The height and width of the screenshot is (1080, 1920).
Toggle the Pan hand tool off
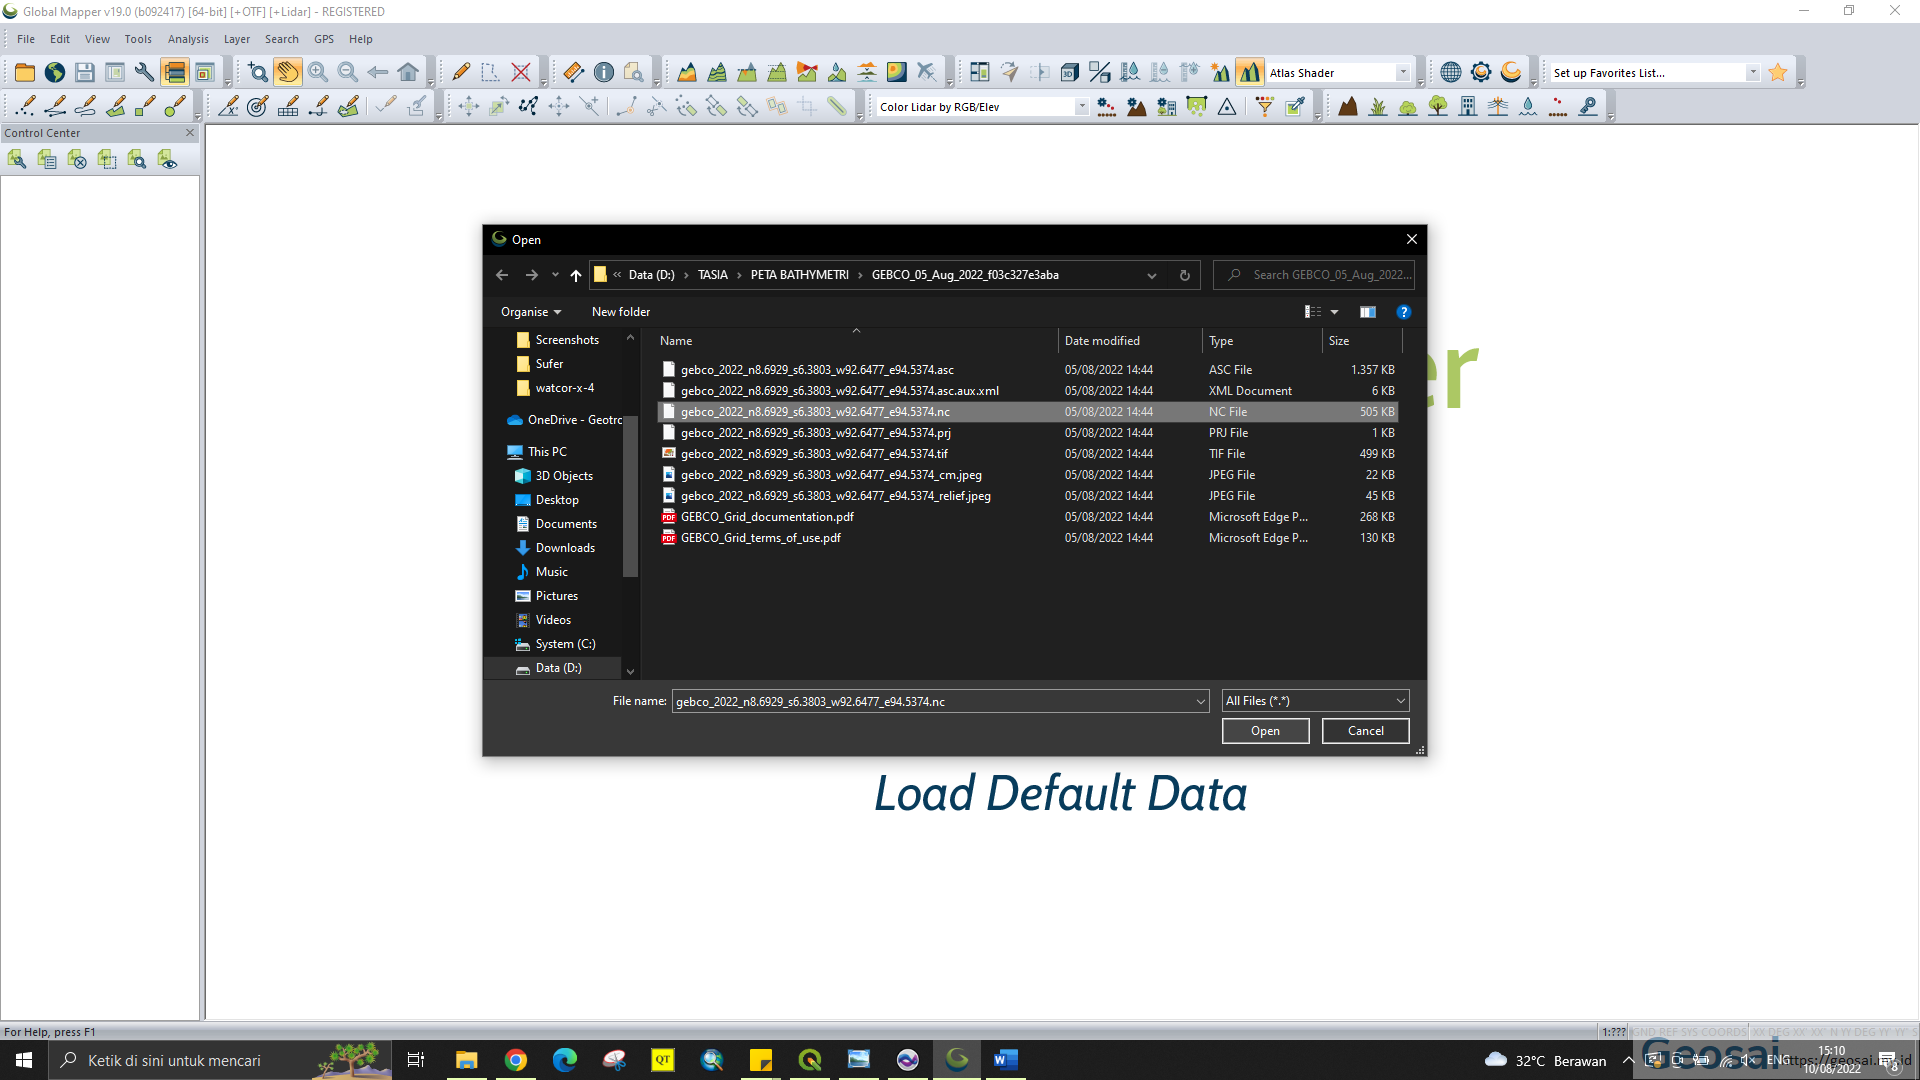tap(288, 71)
